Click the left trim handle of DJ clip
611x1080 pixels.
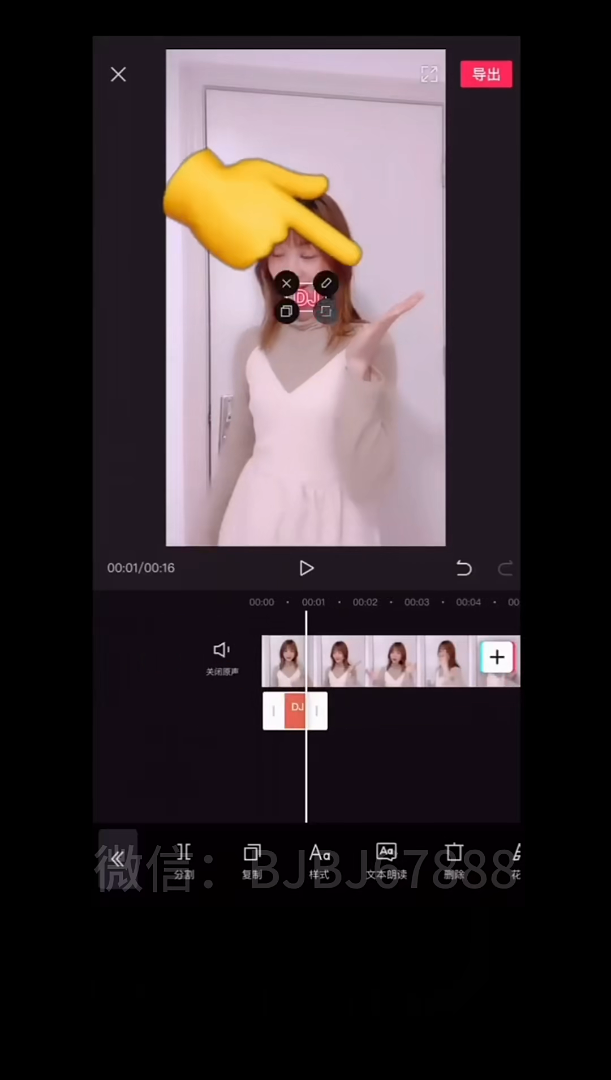(x=273, y=711)
